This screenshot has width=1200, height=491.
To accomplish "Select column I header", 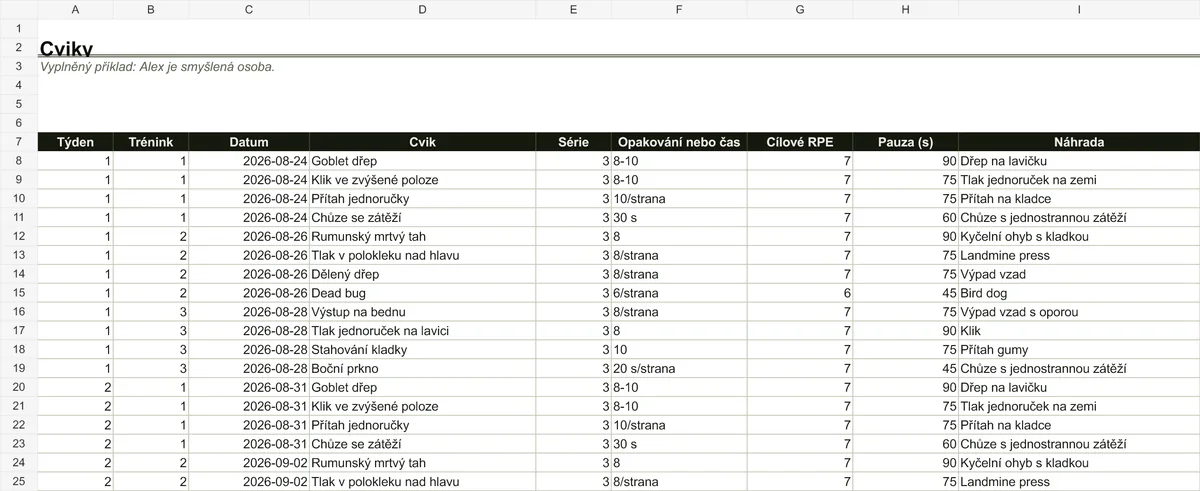I will pyautogui.click(x=1079, y=9).
